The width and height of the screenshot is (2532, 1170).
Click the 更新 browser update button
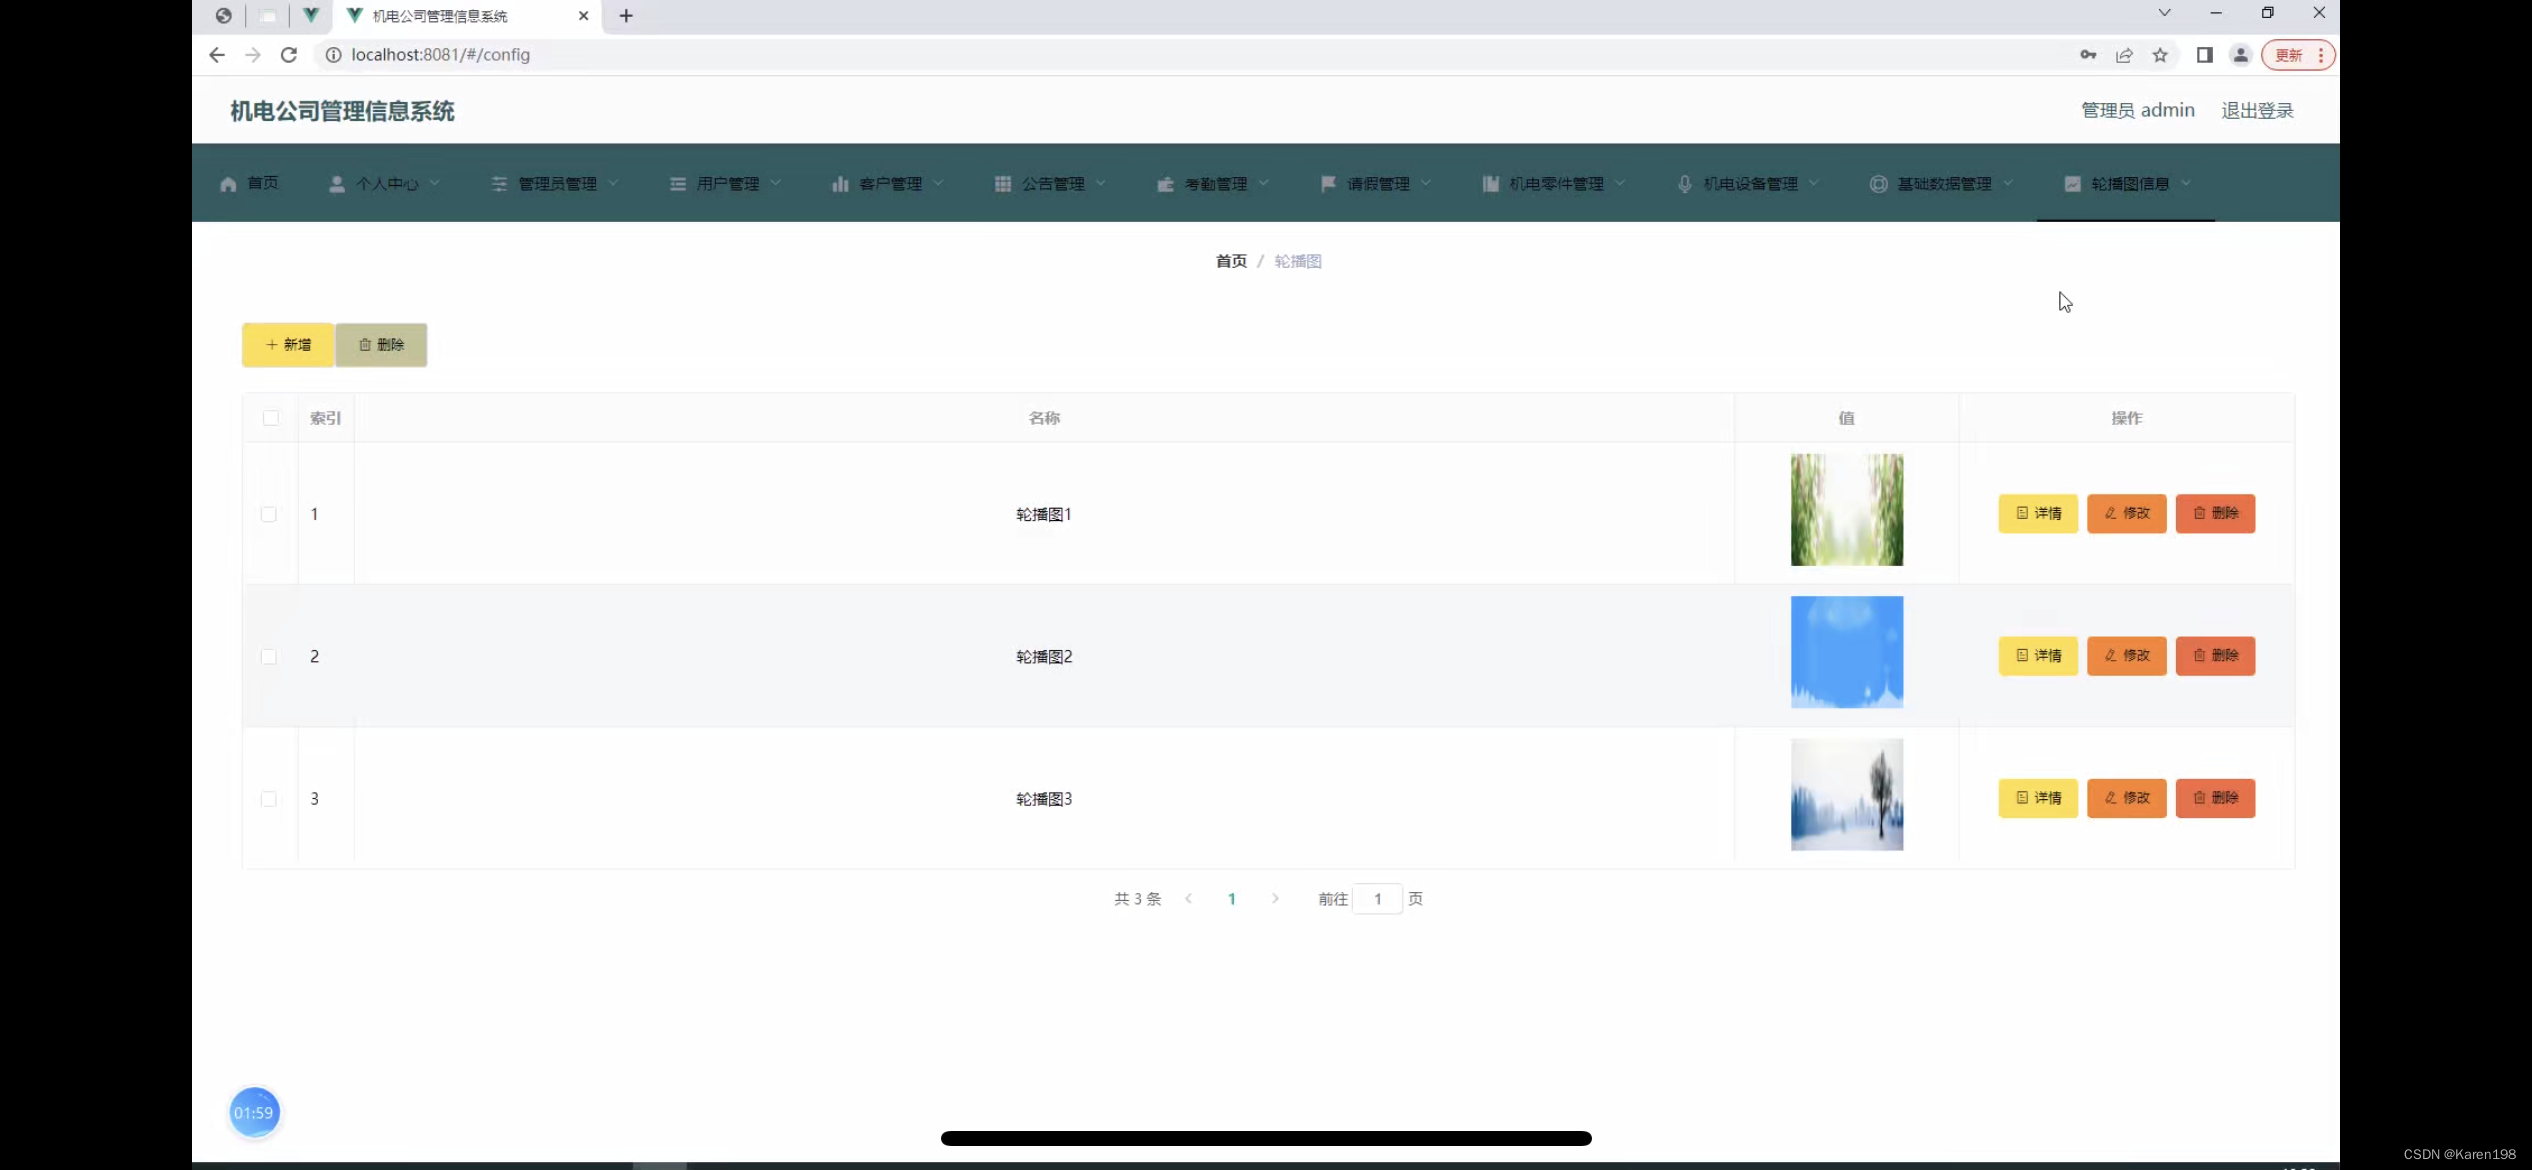(2298, 55)
